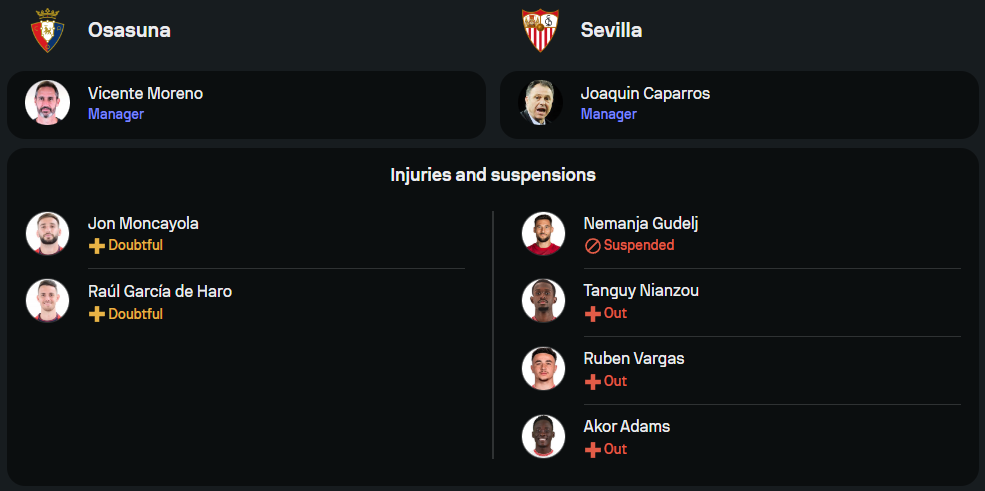Open the Sevilla team name link
The width and height of the screenshot is (985, 491).
click(x=611, y=30)
